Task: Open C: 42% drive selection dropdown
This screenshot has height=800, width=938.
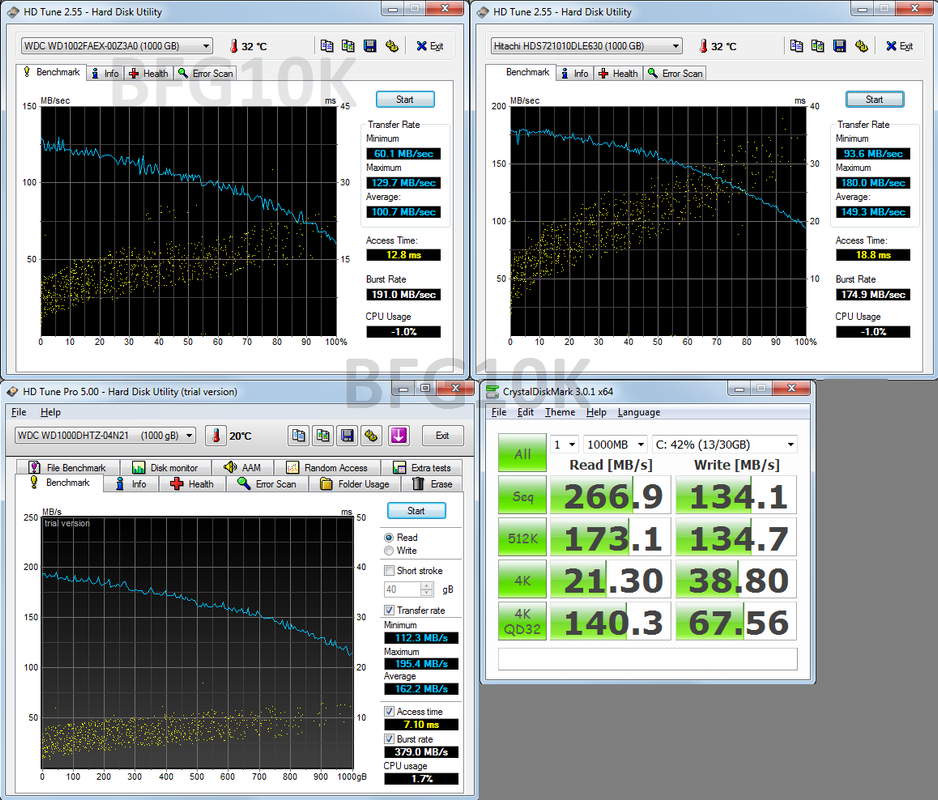Action: (725, 445)
